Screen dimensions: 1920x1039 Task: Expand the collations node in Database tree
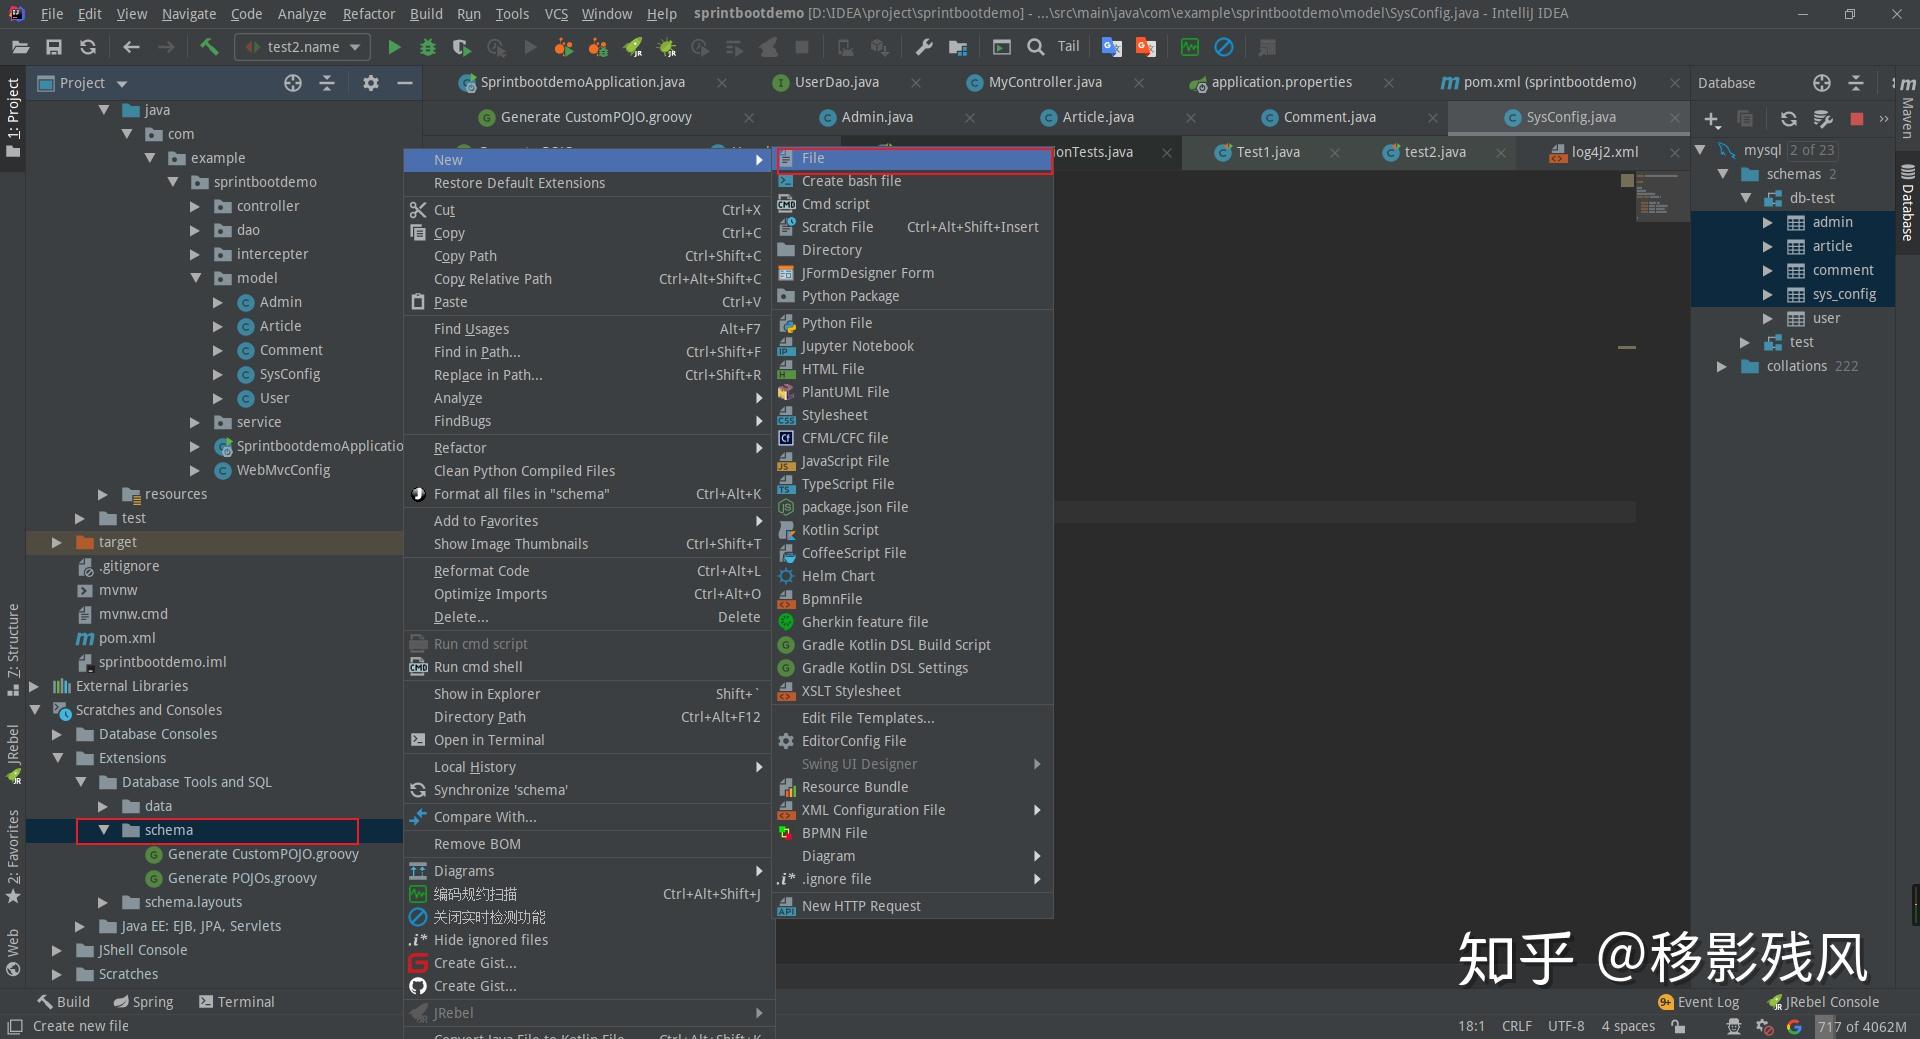(x=1721, y=366)
